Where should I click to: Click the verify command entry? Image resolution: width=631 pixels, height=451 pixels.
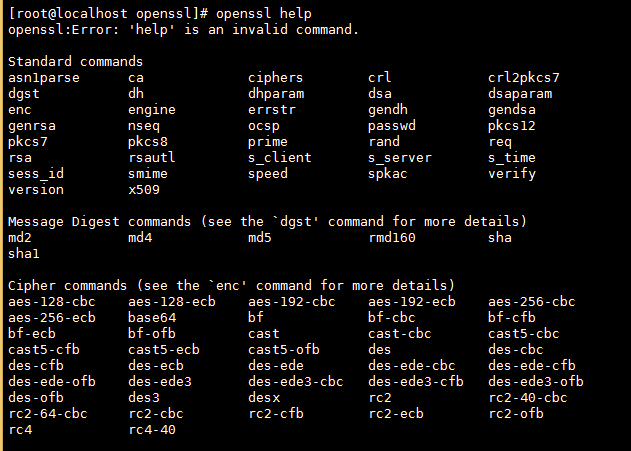[512, 173]
